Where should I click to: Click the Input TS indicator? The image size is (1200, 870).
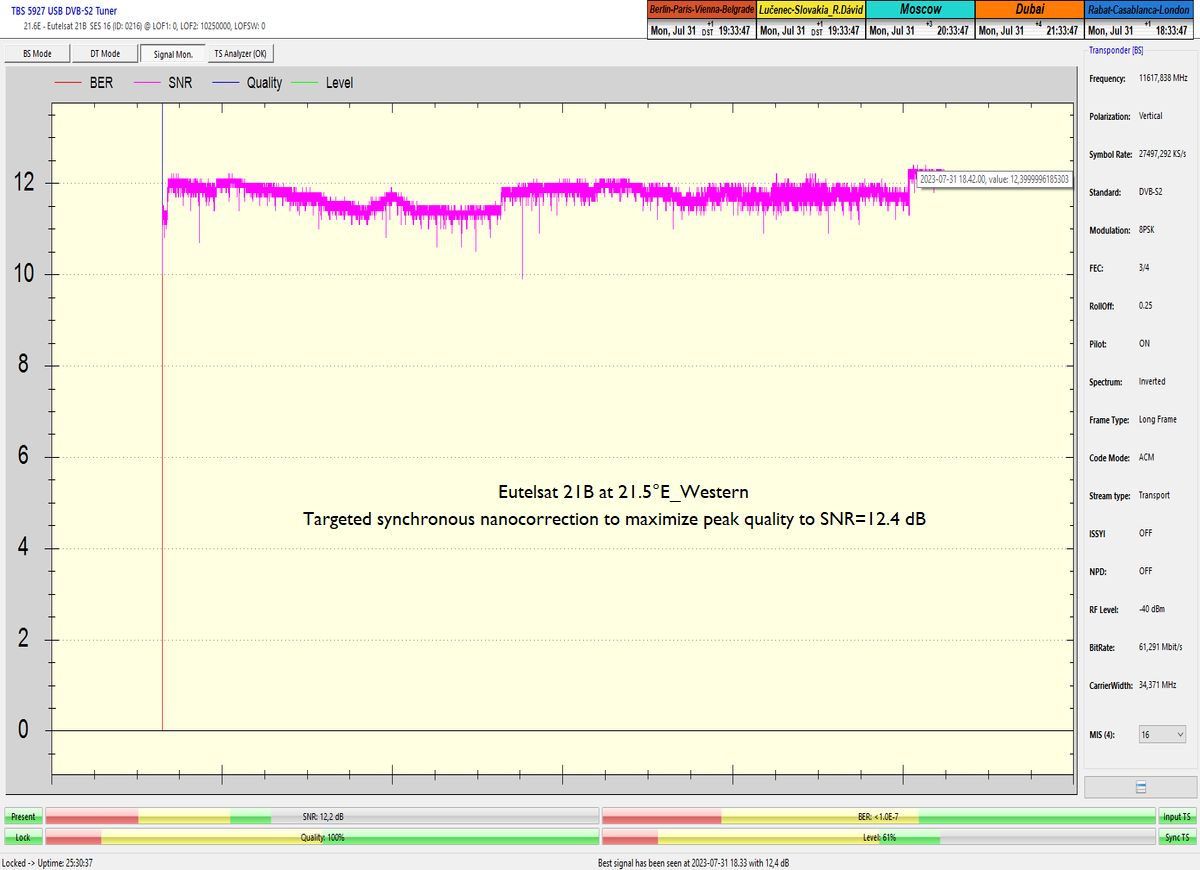pyautogui.click(x=1176, y=817)
